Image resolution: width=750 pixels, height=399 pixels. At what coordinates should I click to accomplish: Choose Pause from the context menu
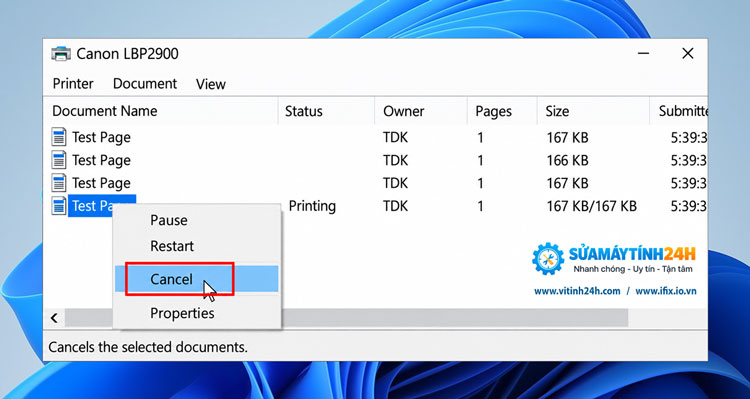tap(197, 220)
